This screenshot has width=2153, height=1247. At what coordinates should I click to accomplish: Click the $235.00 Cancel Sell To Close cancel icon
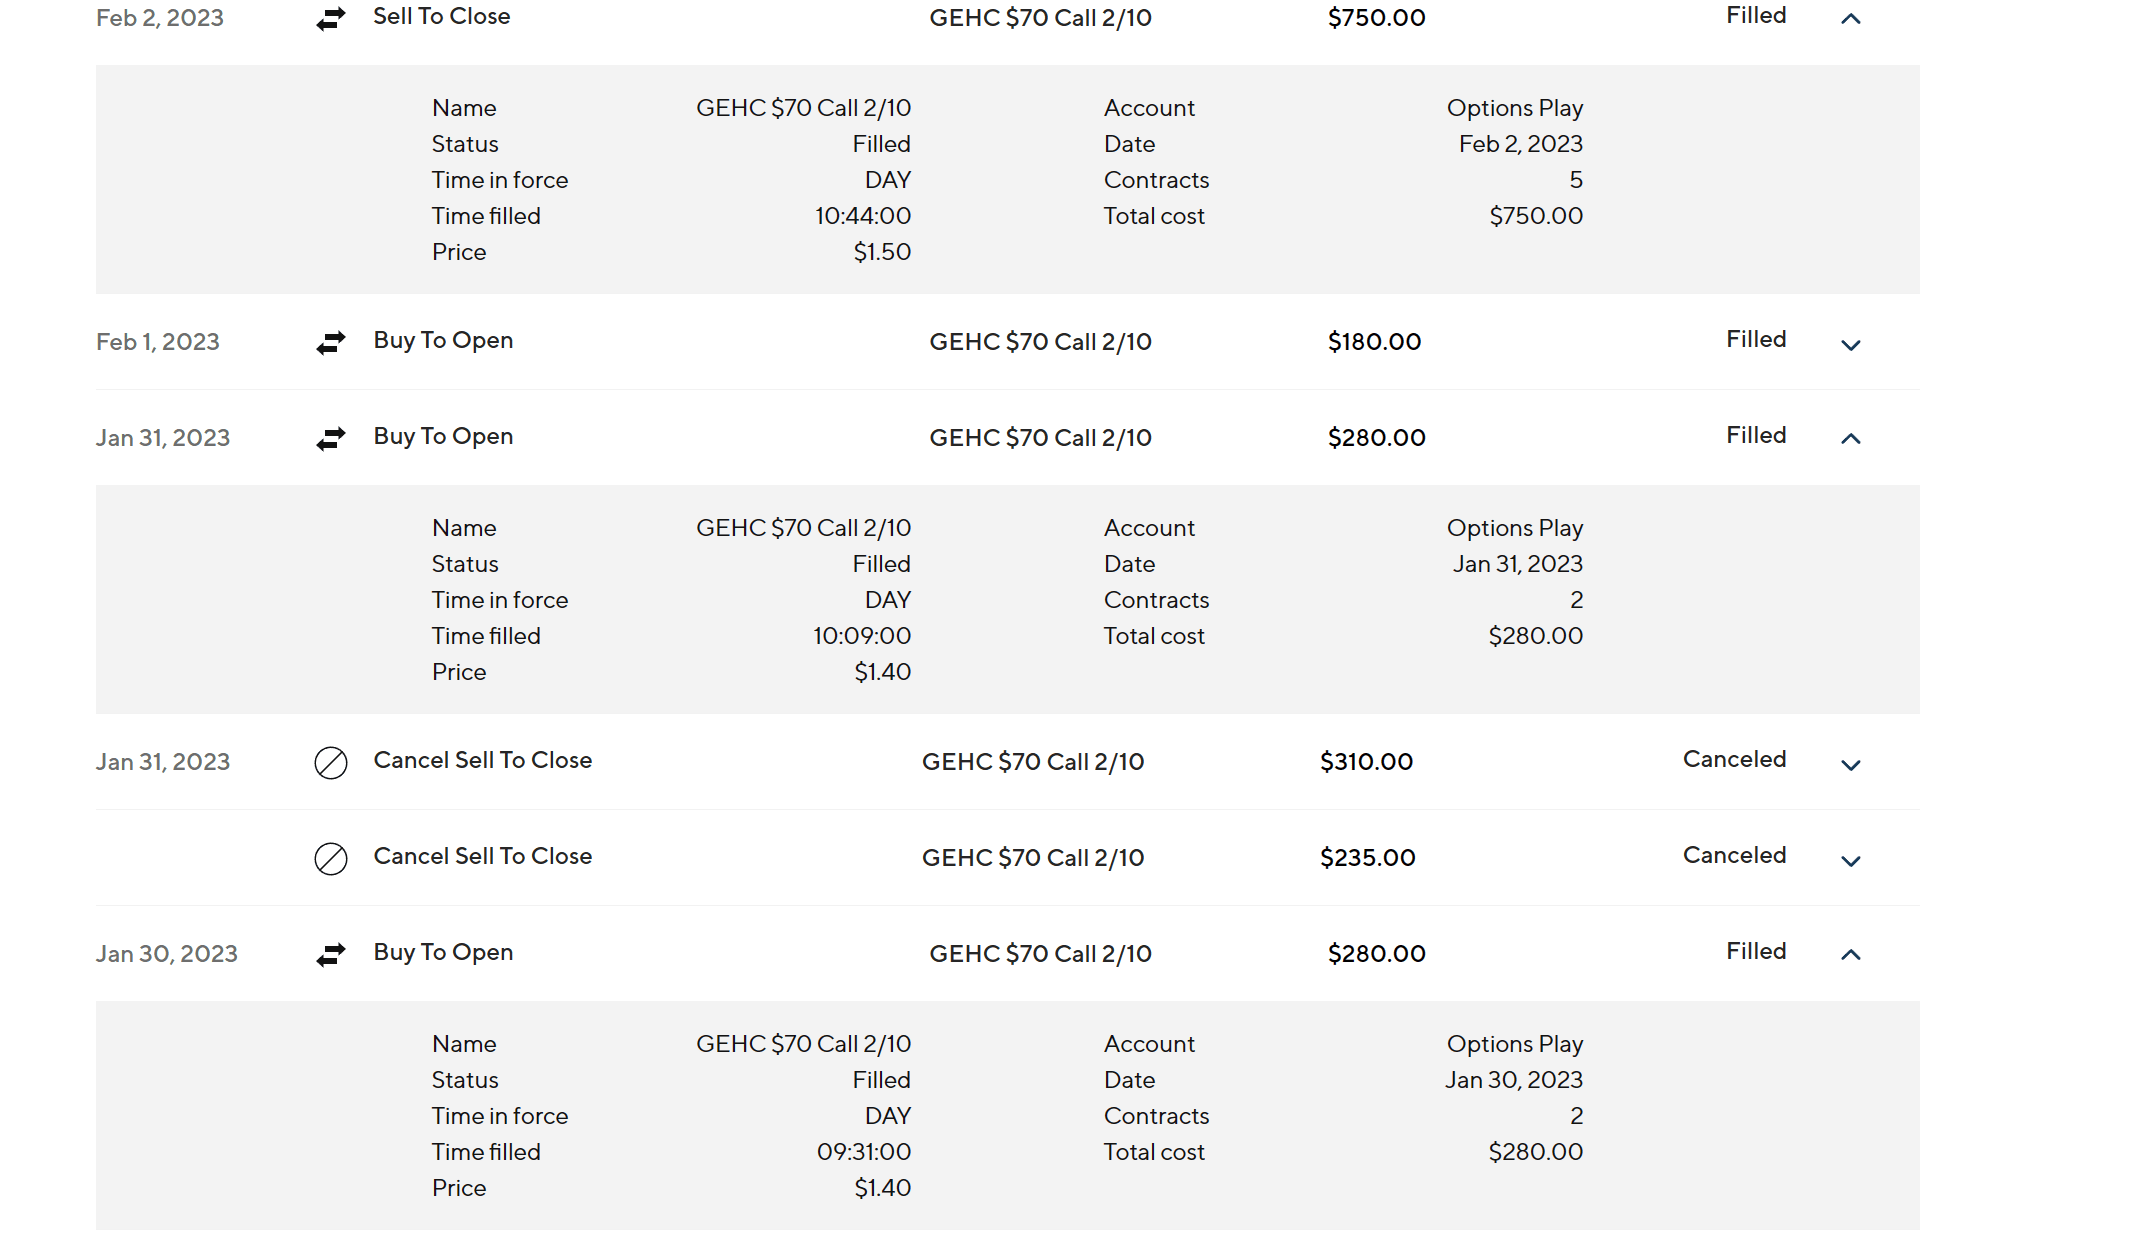pyautogui.click(x=331, y=859)
